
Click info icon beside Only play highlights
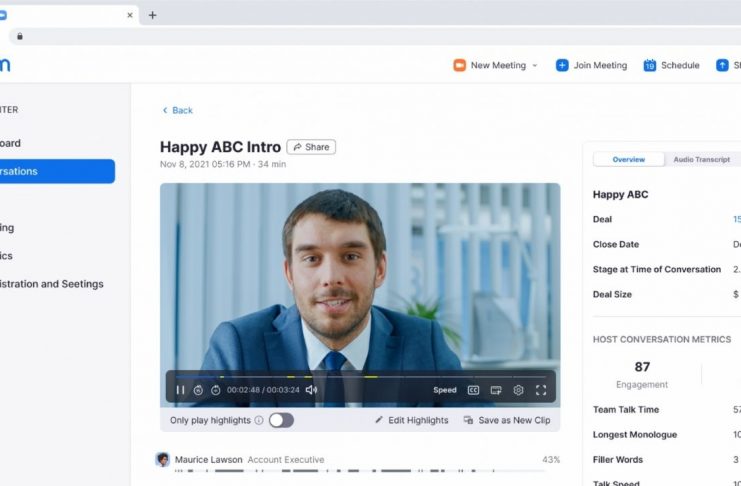click(x=259, y=420)
